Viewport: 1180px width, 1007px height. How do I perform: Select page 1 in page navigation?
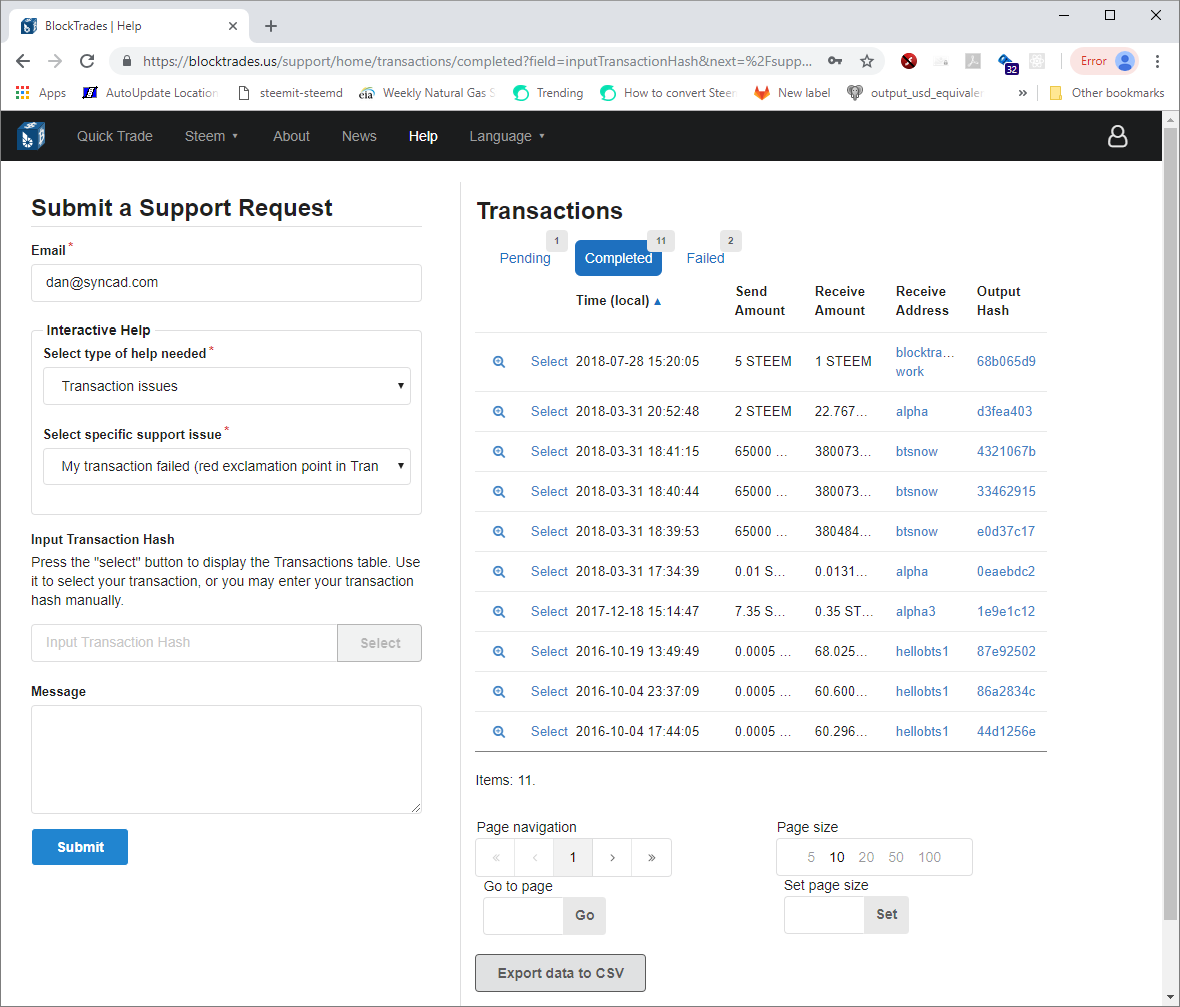coord(573,857)
